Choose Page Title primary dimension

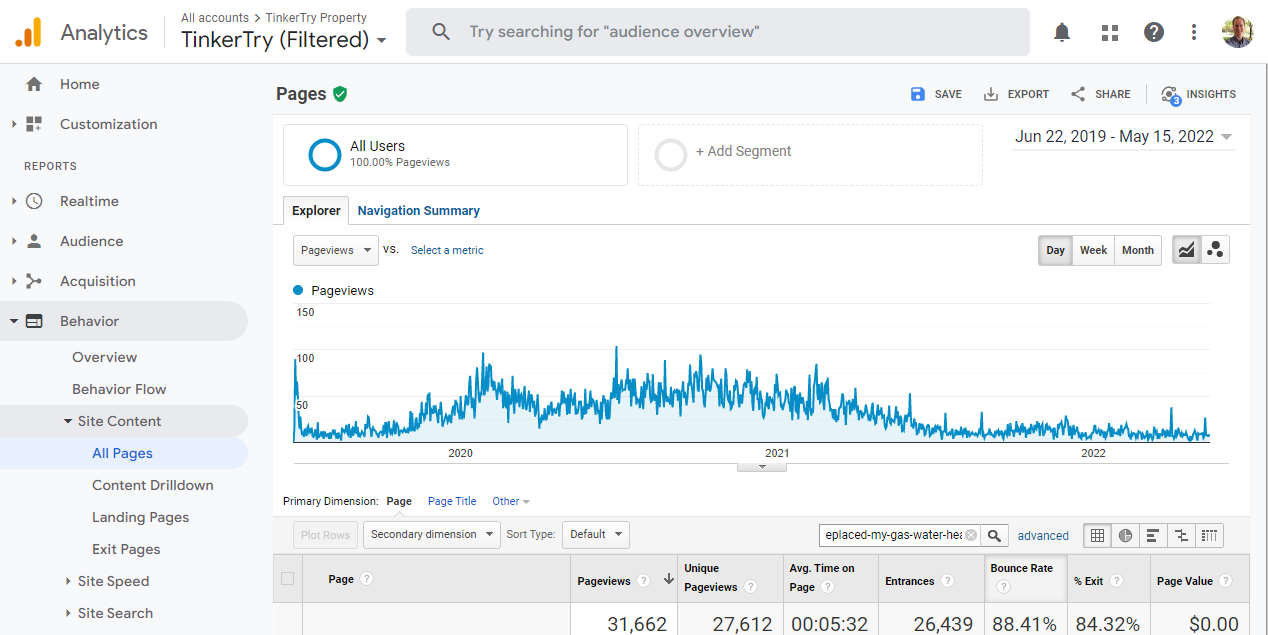pyautogui.click(x=452, y=501)
